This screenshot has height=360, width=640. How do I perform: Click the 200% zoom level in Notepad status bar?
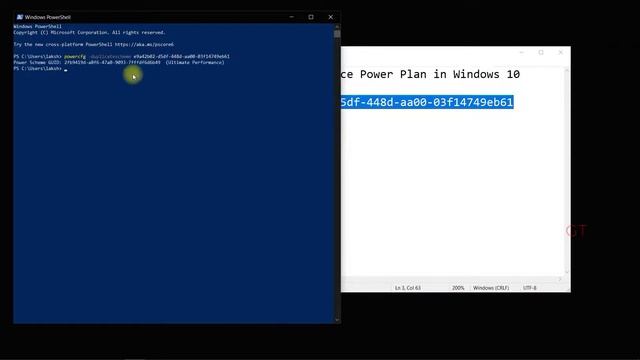[458, 288]
